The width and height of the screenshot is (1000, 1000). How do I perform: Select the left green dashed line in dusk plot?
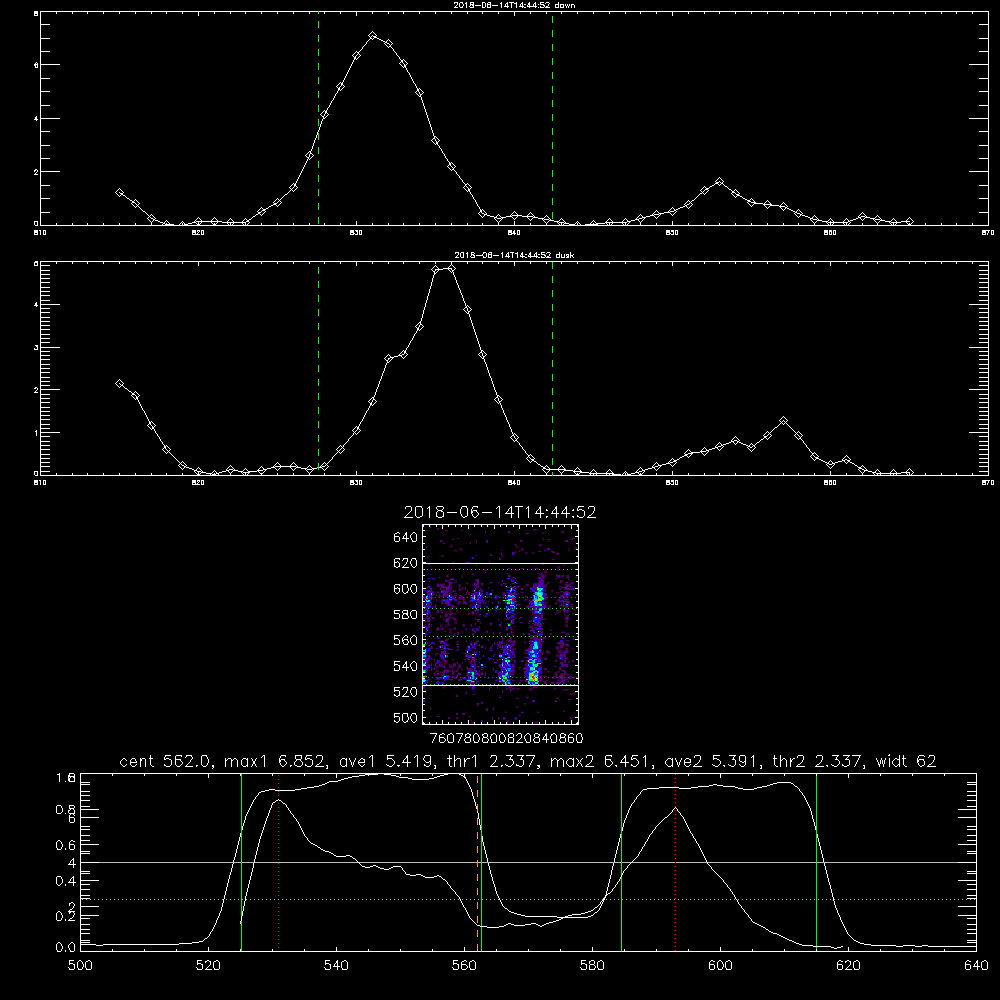pos(318,369)
